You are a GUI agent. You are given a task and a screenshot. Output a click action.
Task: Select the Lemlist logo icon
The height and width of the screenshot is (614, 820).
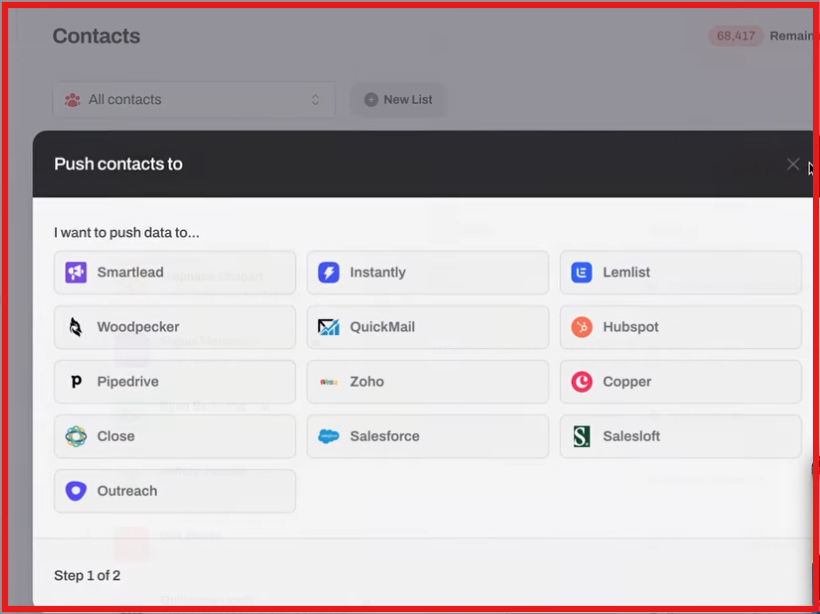coord(583,272)
